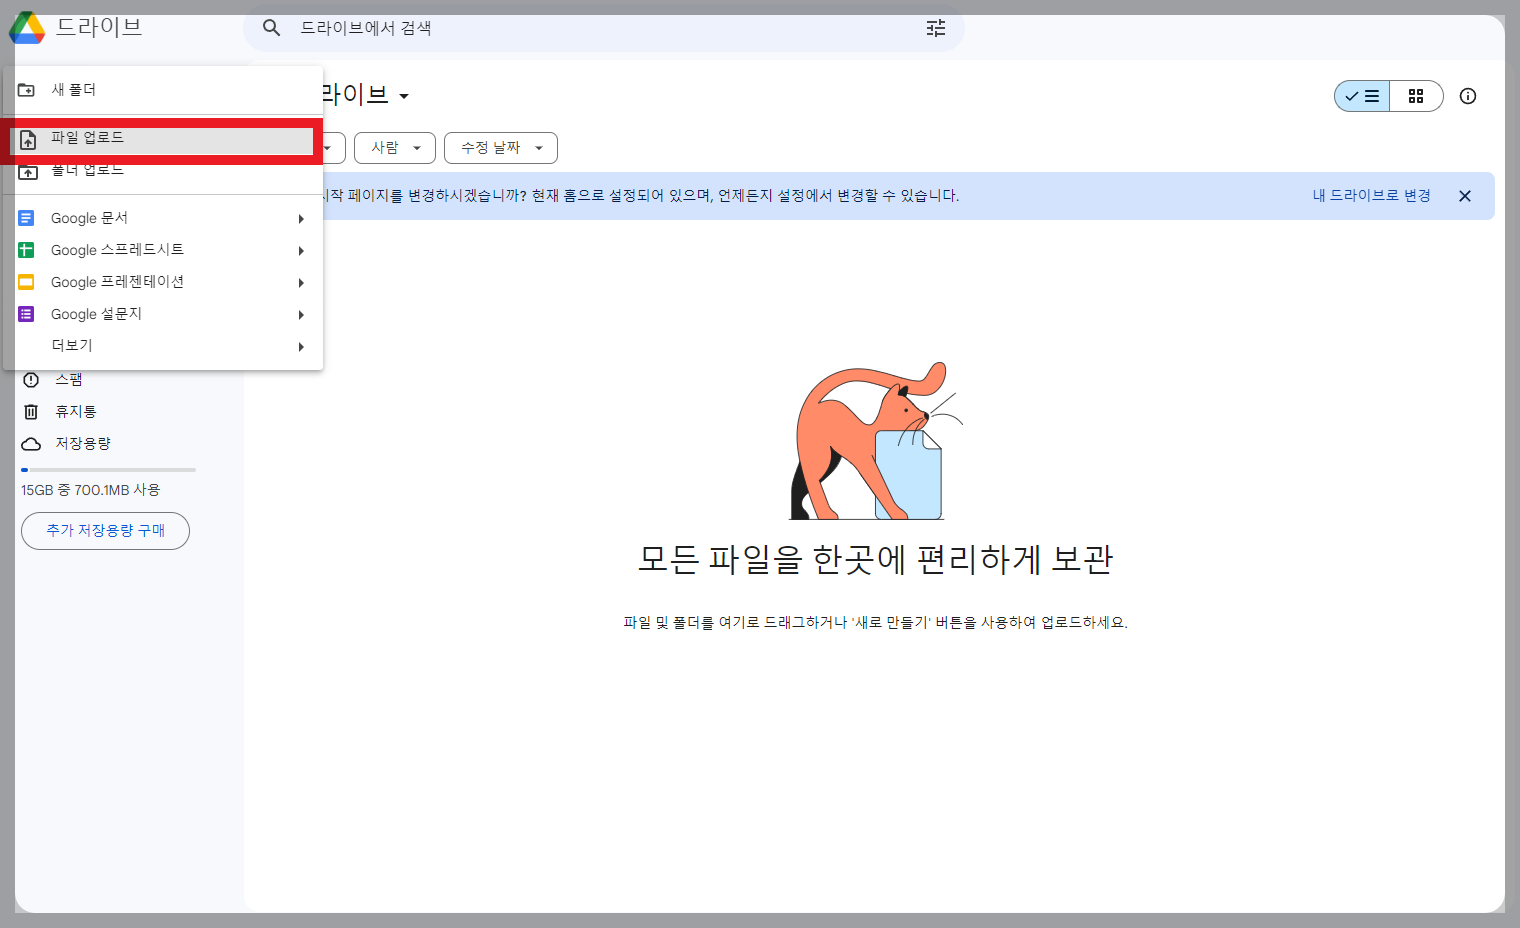This screenshot has width=1520, height=928.
Task: Show details via the info icon
Action: click(1468, 96)
